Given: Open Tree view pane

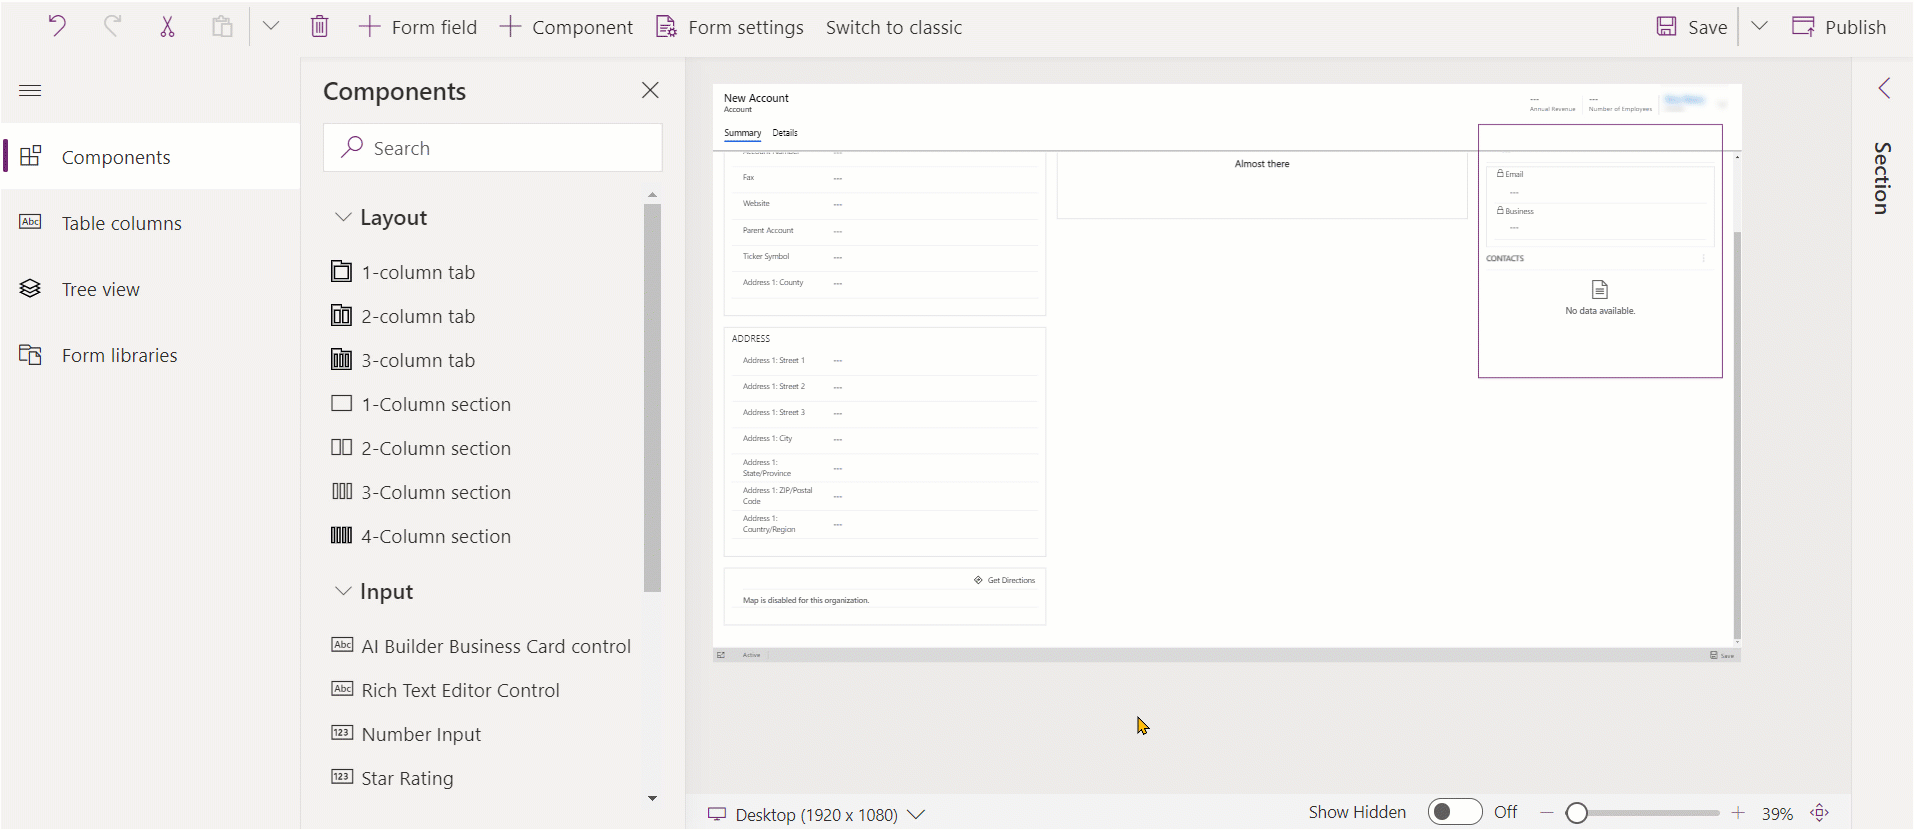Looking at the screenshot, I should click(x=151, y=289).
